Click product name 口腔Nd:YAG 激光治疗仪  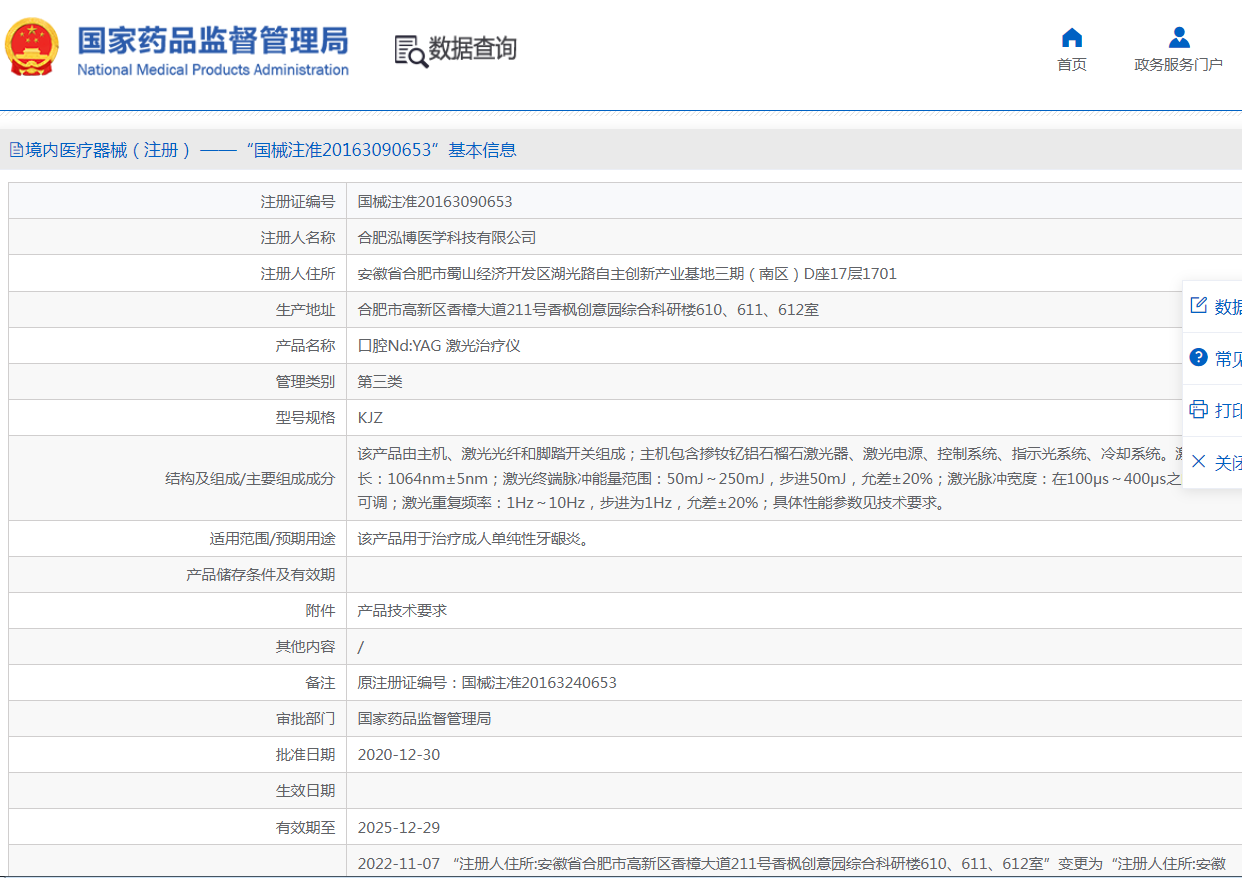pos(439,345)
